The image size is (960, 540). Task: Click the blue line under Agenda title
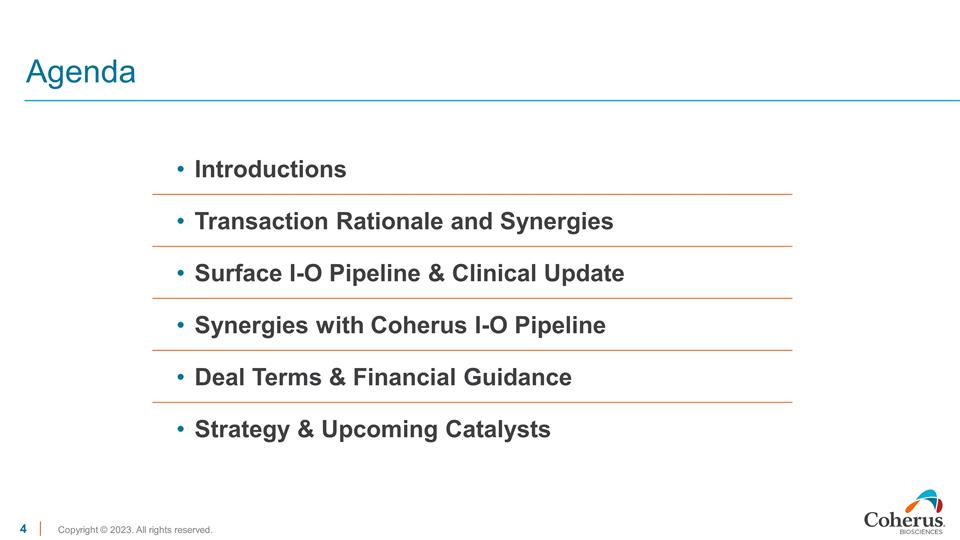[490, 101]
